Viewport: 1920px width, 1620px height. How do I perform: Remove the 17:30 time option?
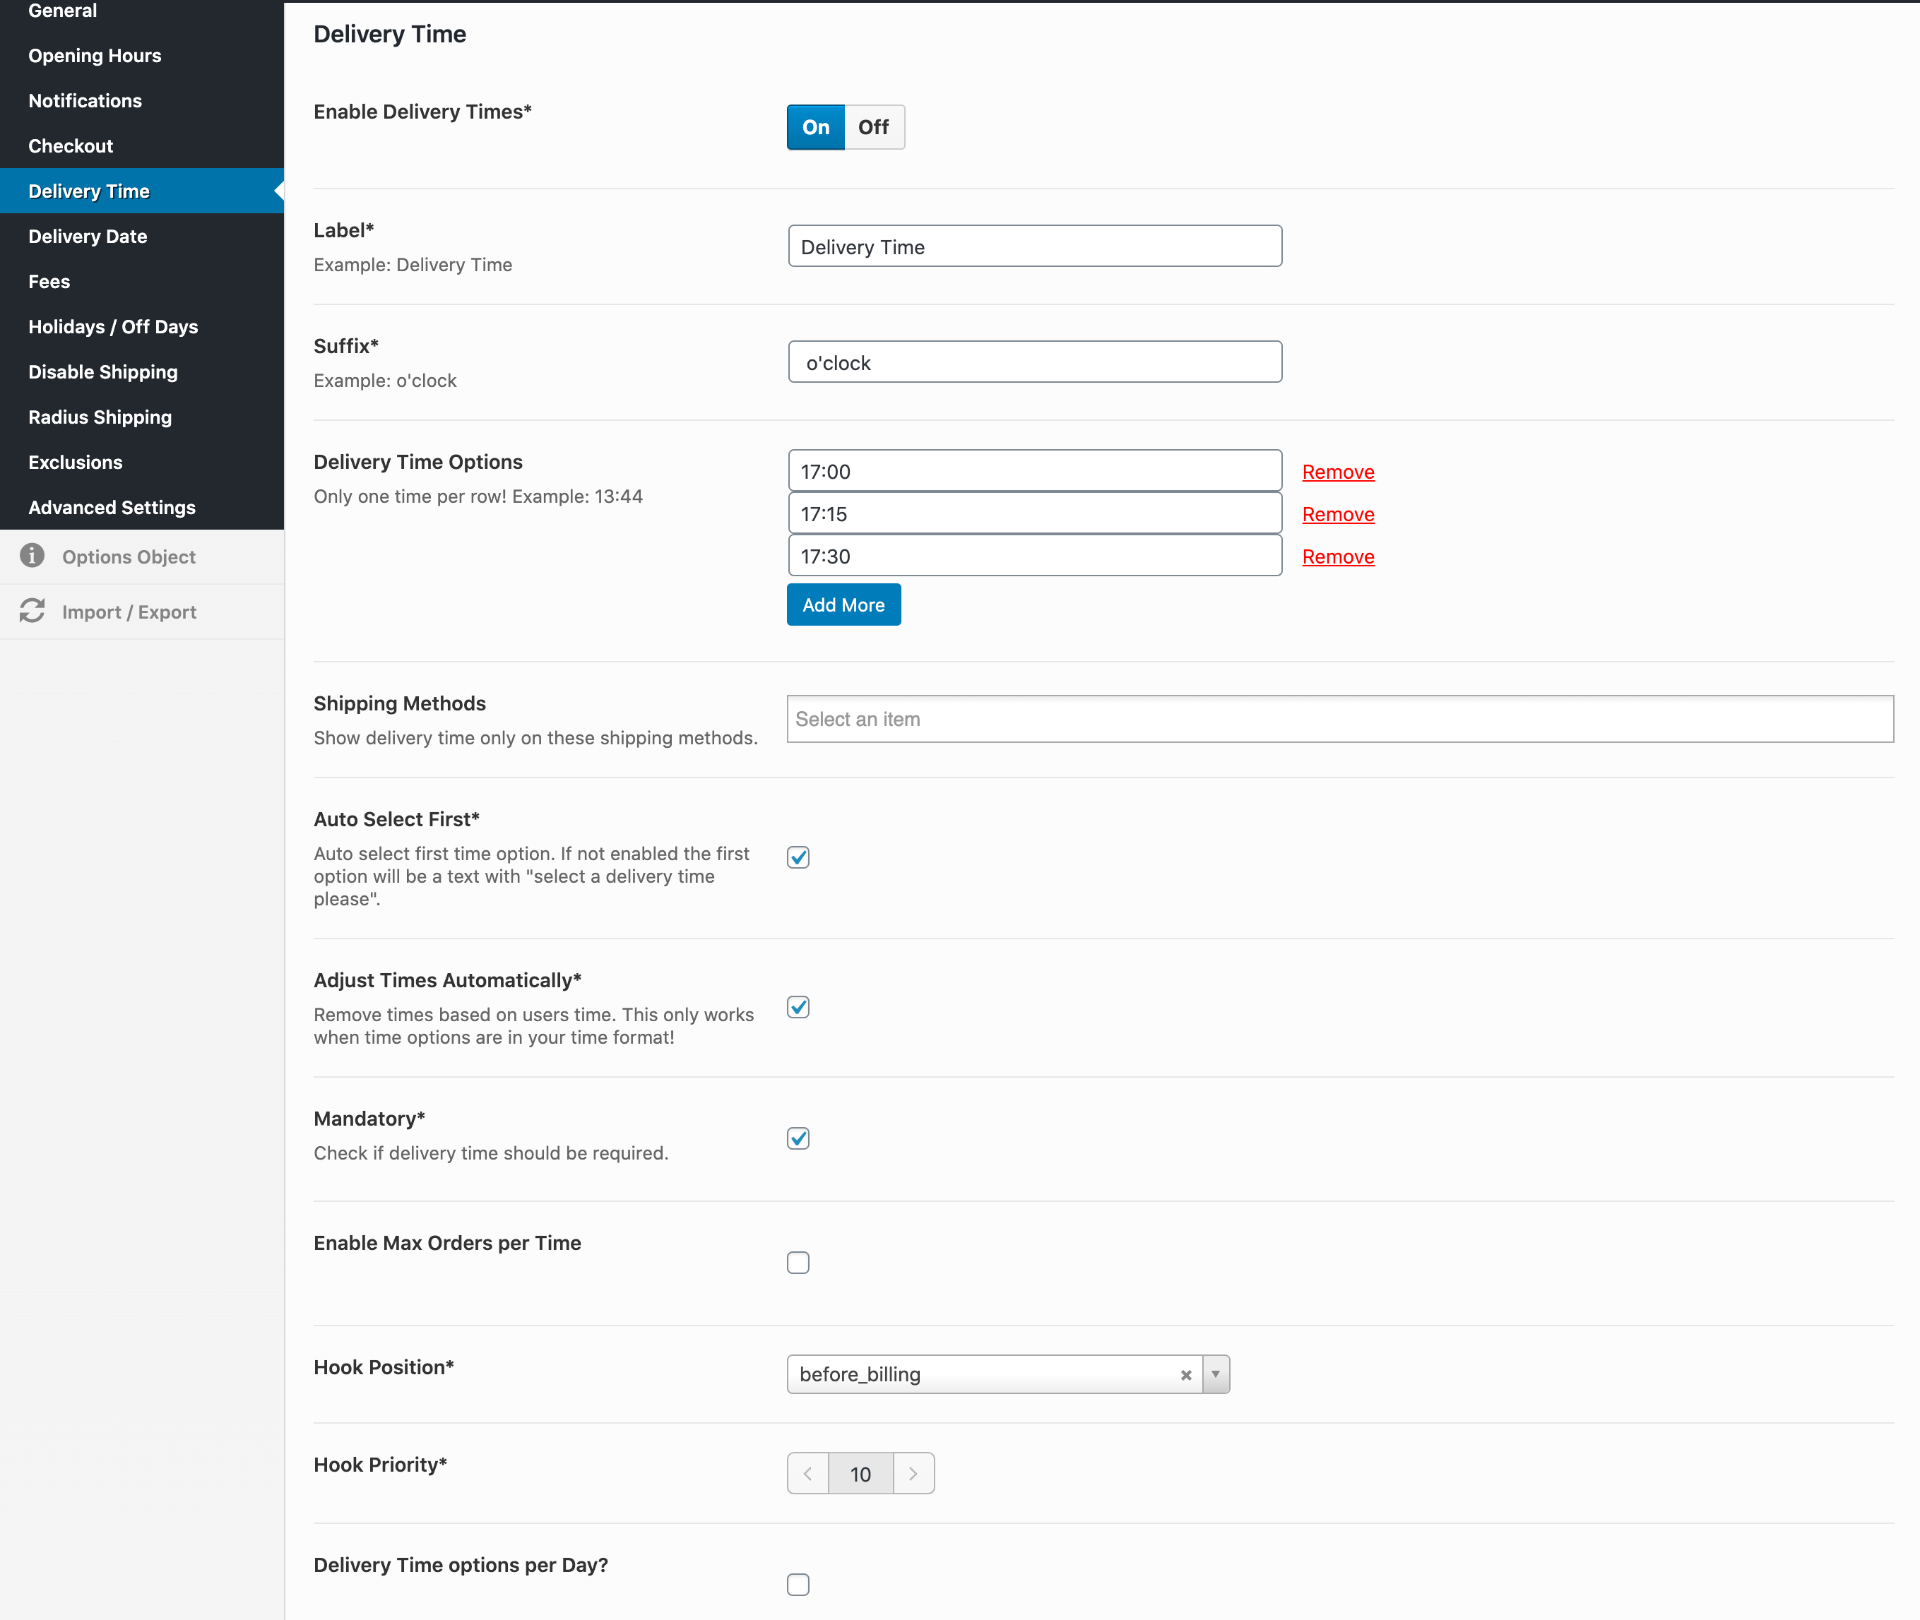1338,557
